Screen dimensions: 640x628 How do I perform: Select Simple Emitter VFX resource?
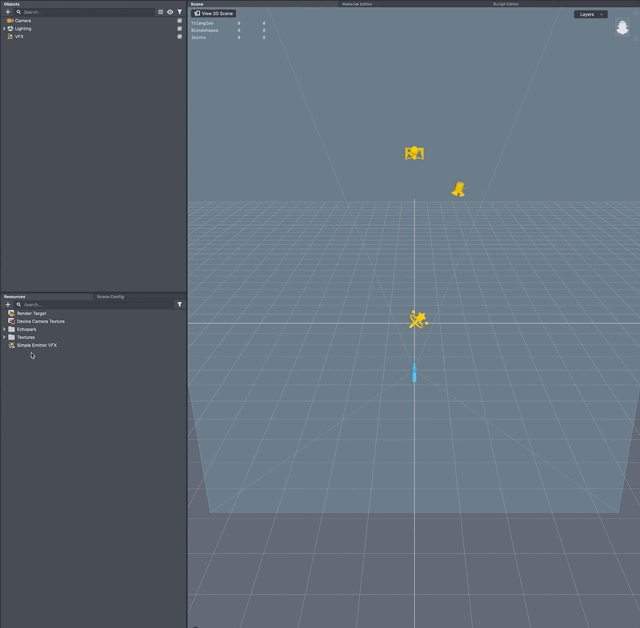point(36,345)
